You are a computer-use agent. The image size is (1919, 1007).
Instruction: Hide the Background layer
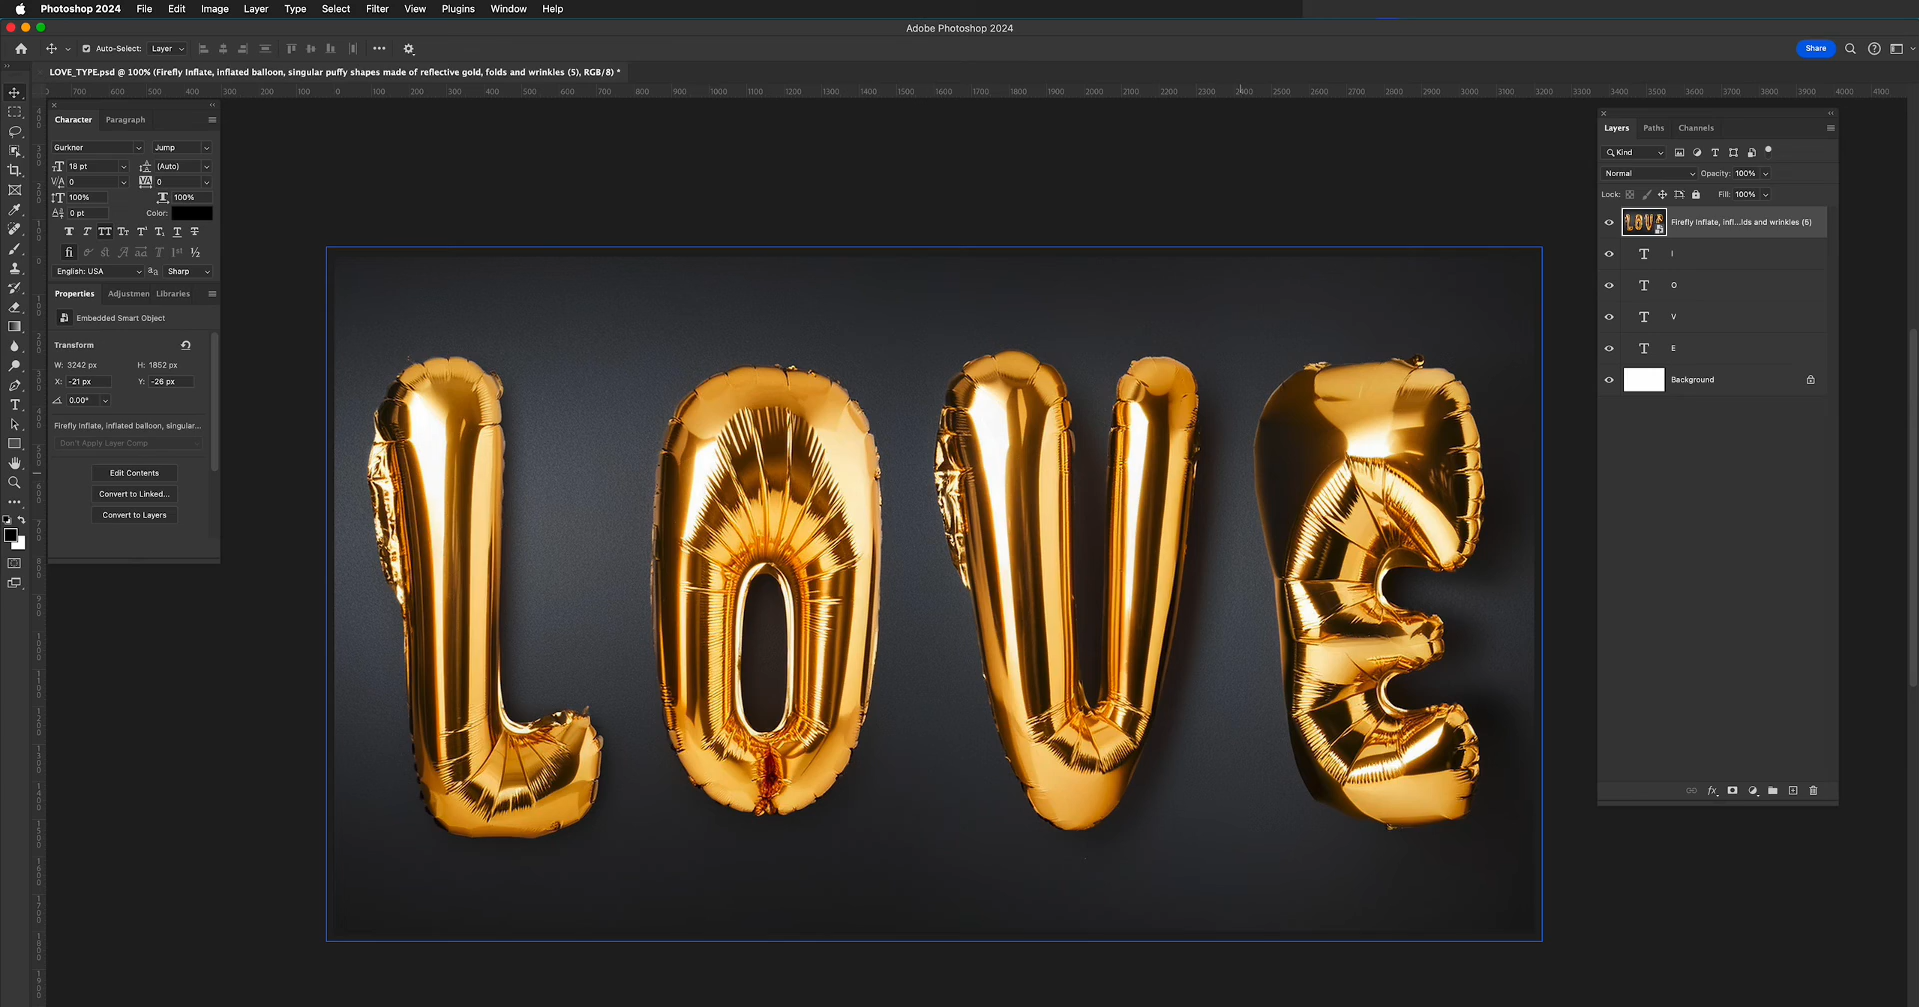[x=1609, y=380]
